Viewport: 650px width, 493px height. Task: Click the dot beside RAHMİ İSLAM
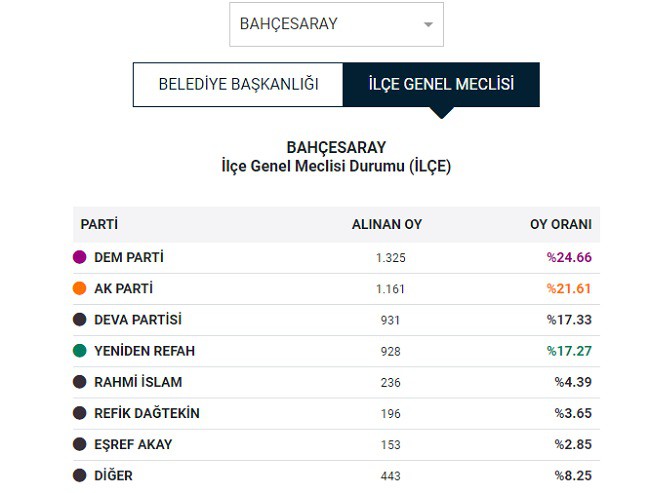[80, 382]
